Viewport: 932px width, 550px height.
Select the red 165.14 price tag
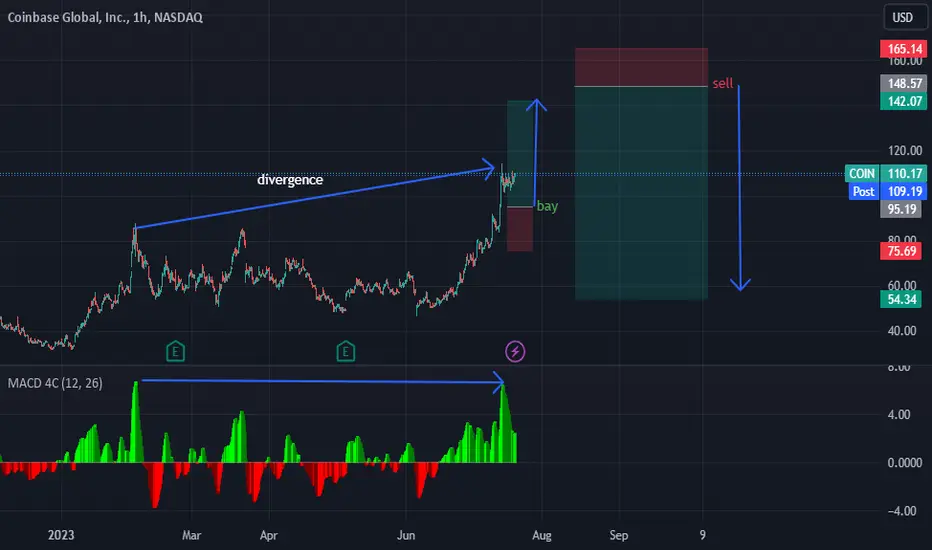[904, 49]
